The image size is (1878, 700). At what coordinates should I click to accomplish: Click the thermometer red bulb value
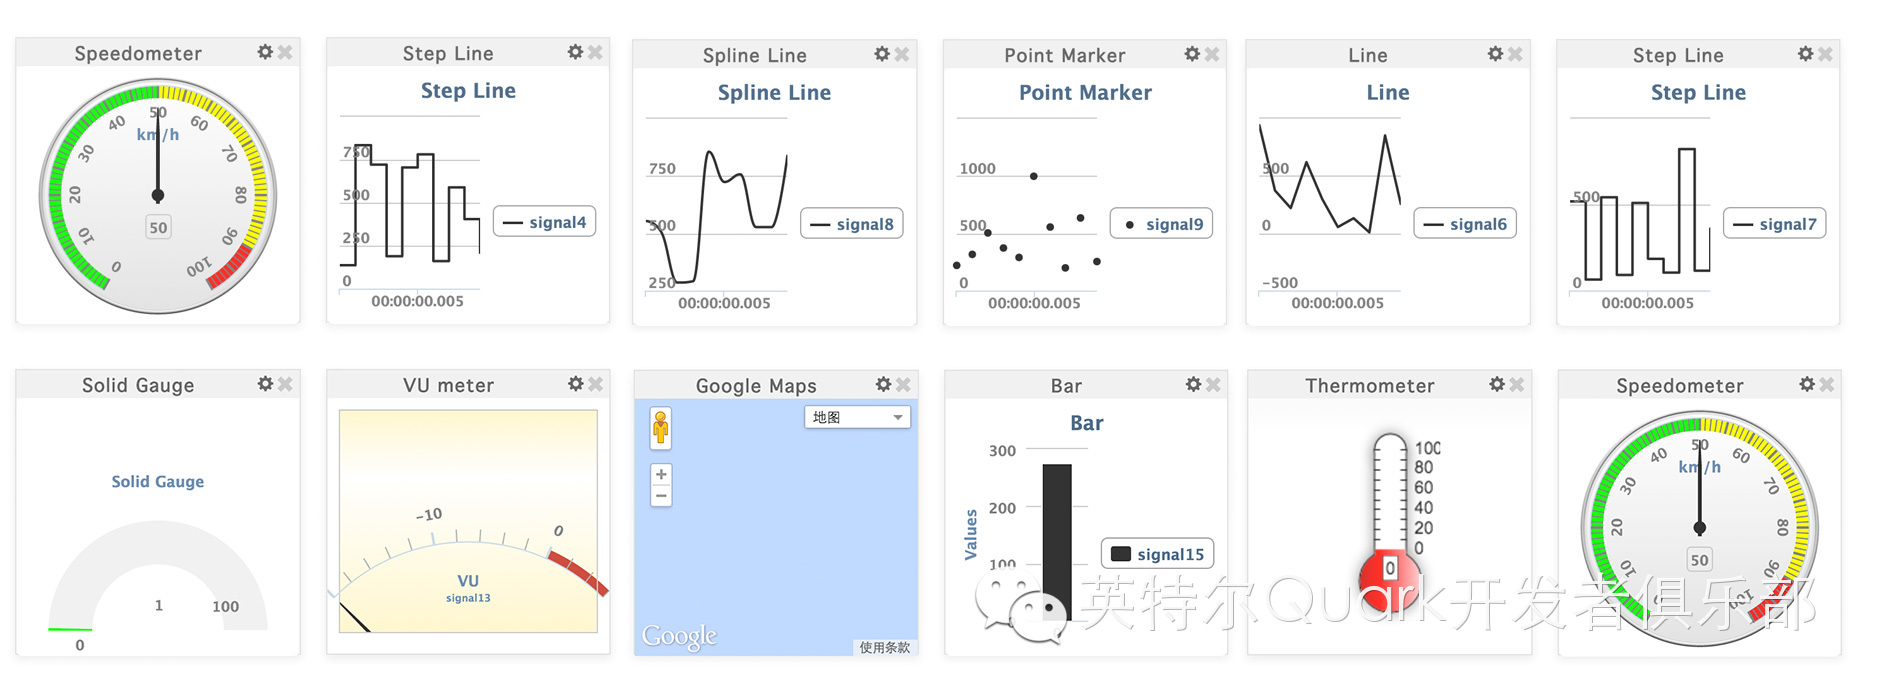point(1389,568)
